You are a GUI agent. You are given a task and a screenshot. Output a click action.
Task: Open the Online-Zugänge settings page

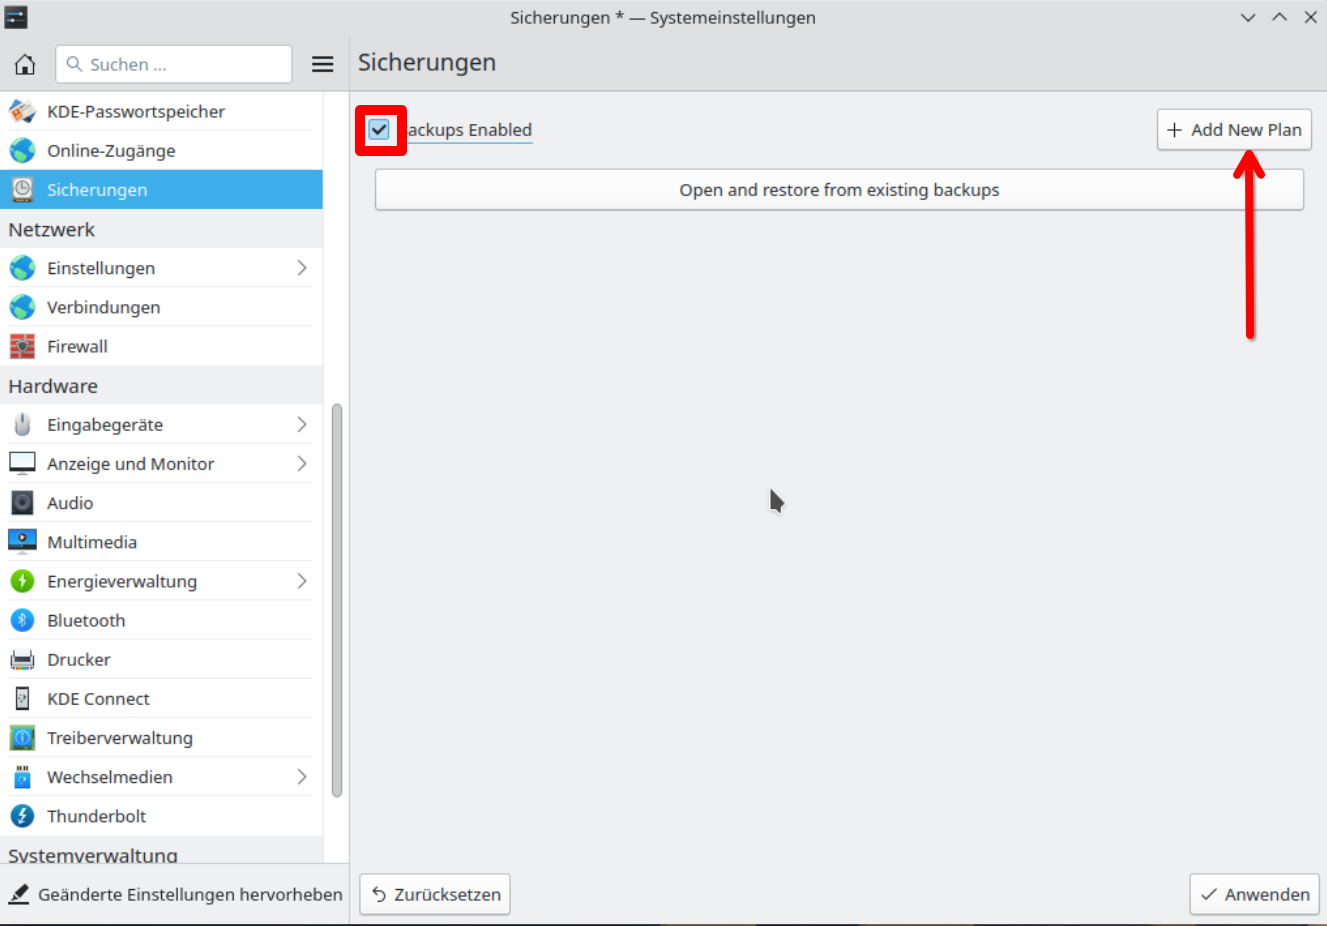(x=111, y=151)
